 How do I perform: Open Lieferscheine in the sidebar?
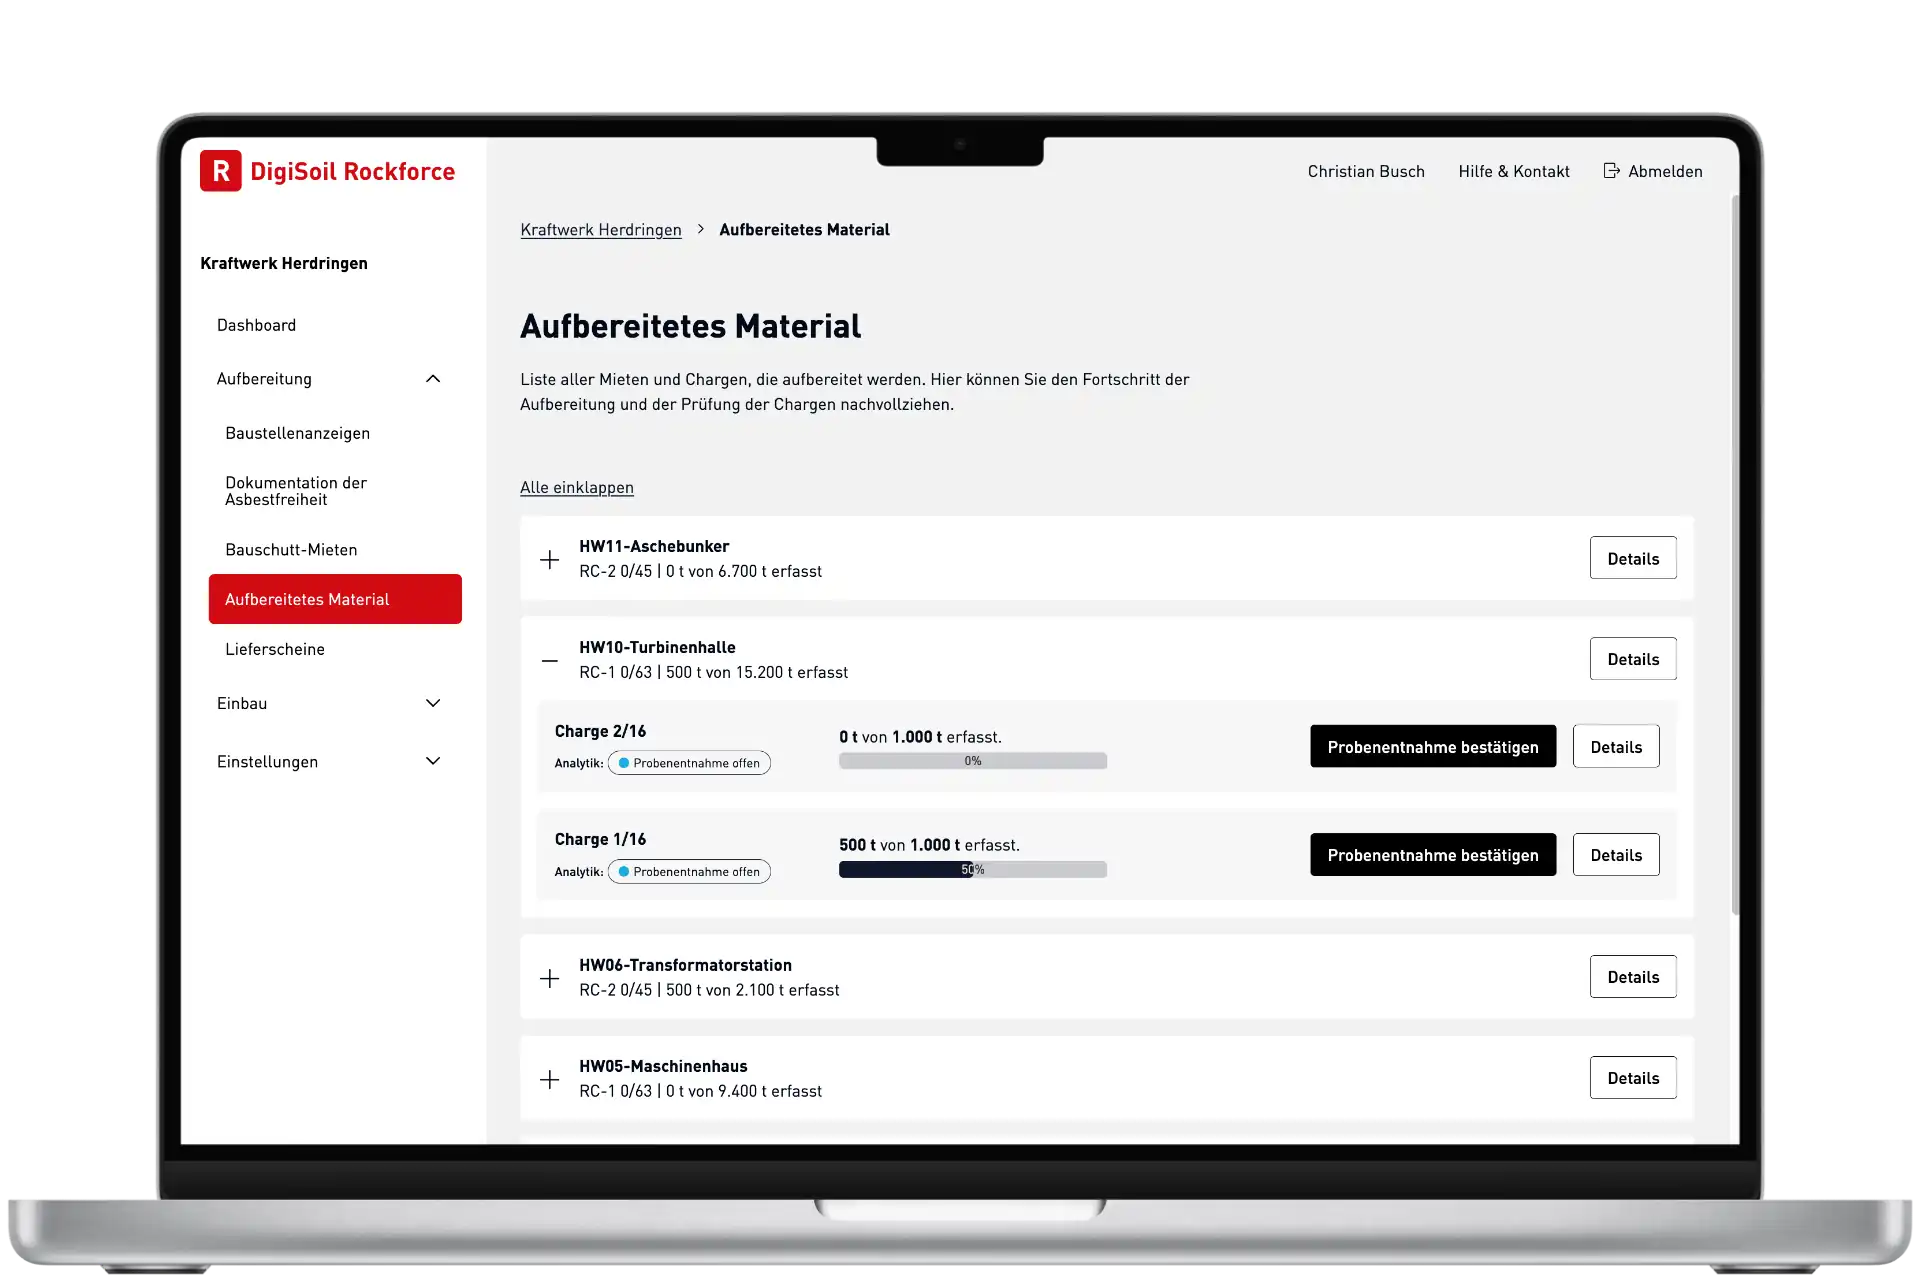275,649
